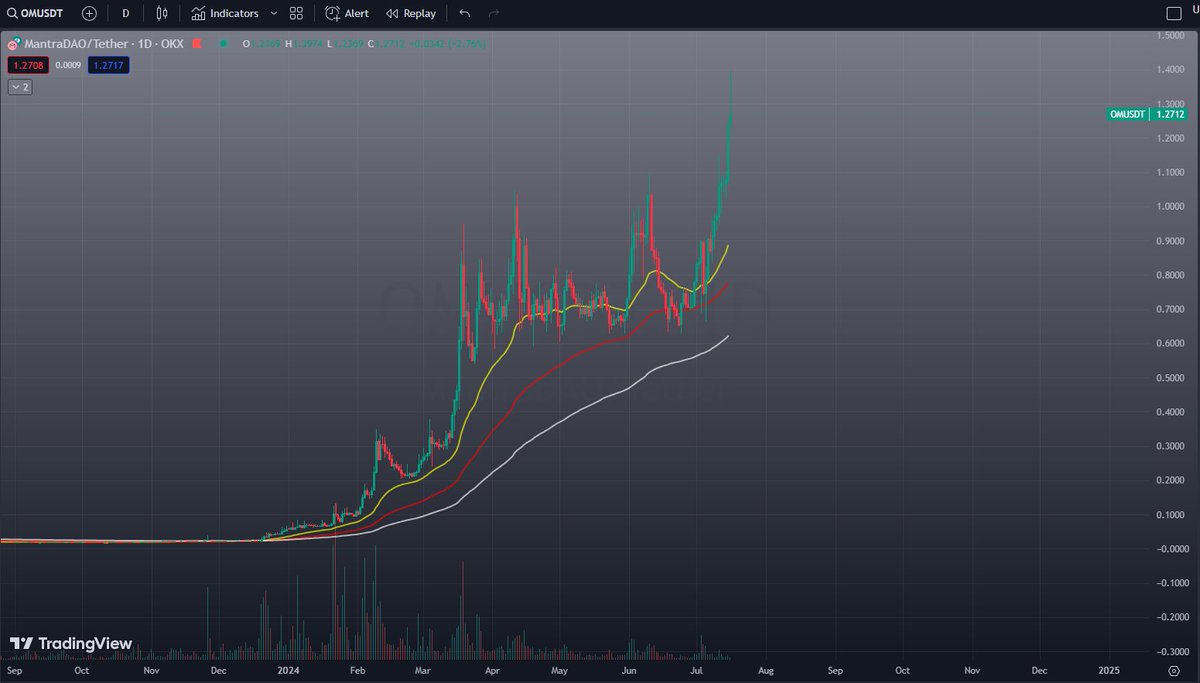Image resolution: width=1200 pixels, height=683 pixels.
Task: Change the D time interval
Action: click(x=125, y=14)
